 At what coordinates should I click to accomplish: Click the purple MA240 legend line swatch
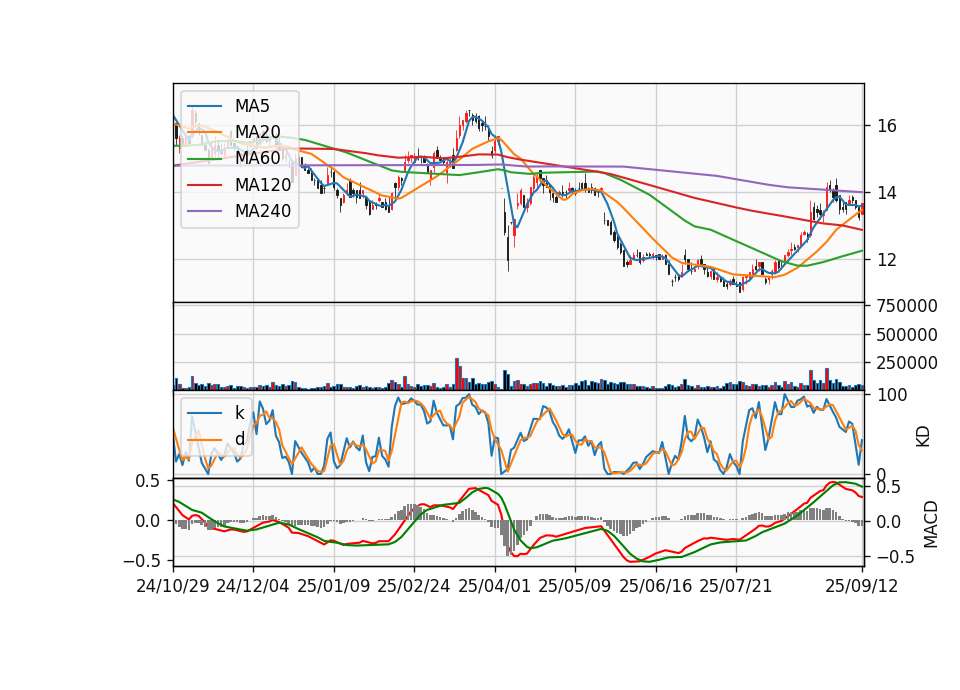[204, 211]
